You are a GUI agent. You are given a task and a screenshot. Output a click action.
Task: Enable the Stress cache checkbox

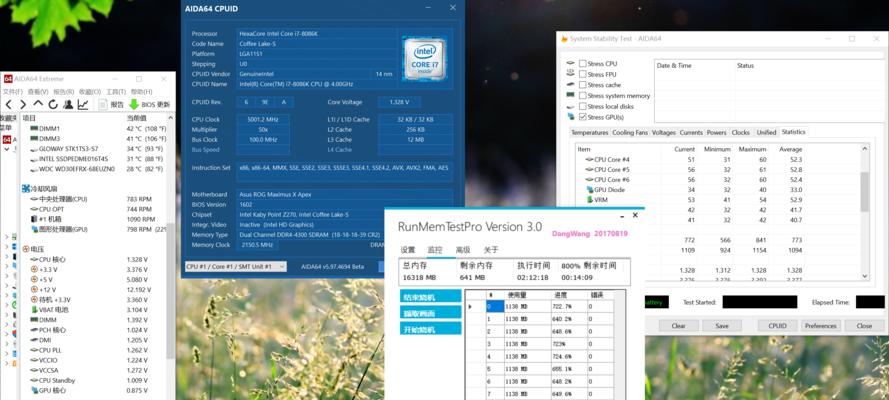pos(583,85)
